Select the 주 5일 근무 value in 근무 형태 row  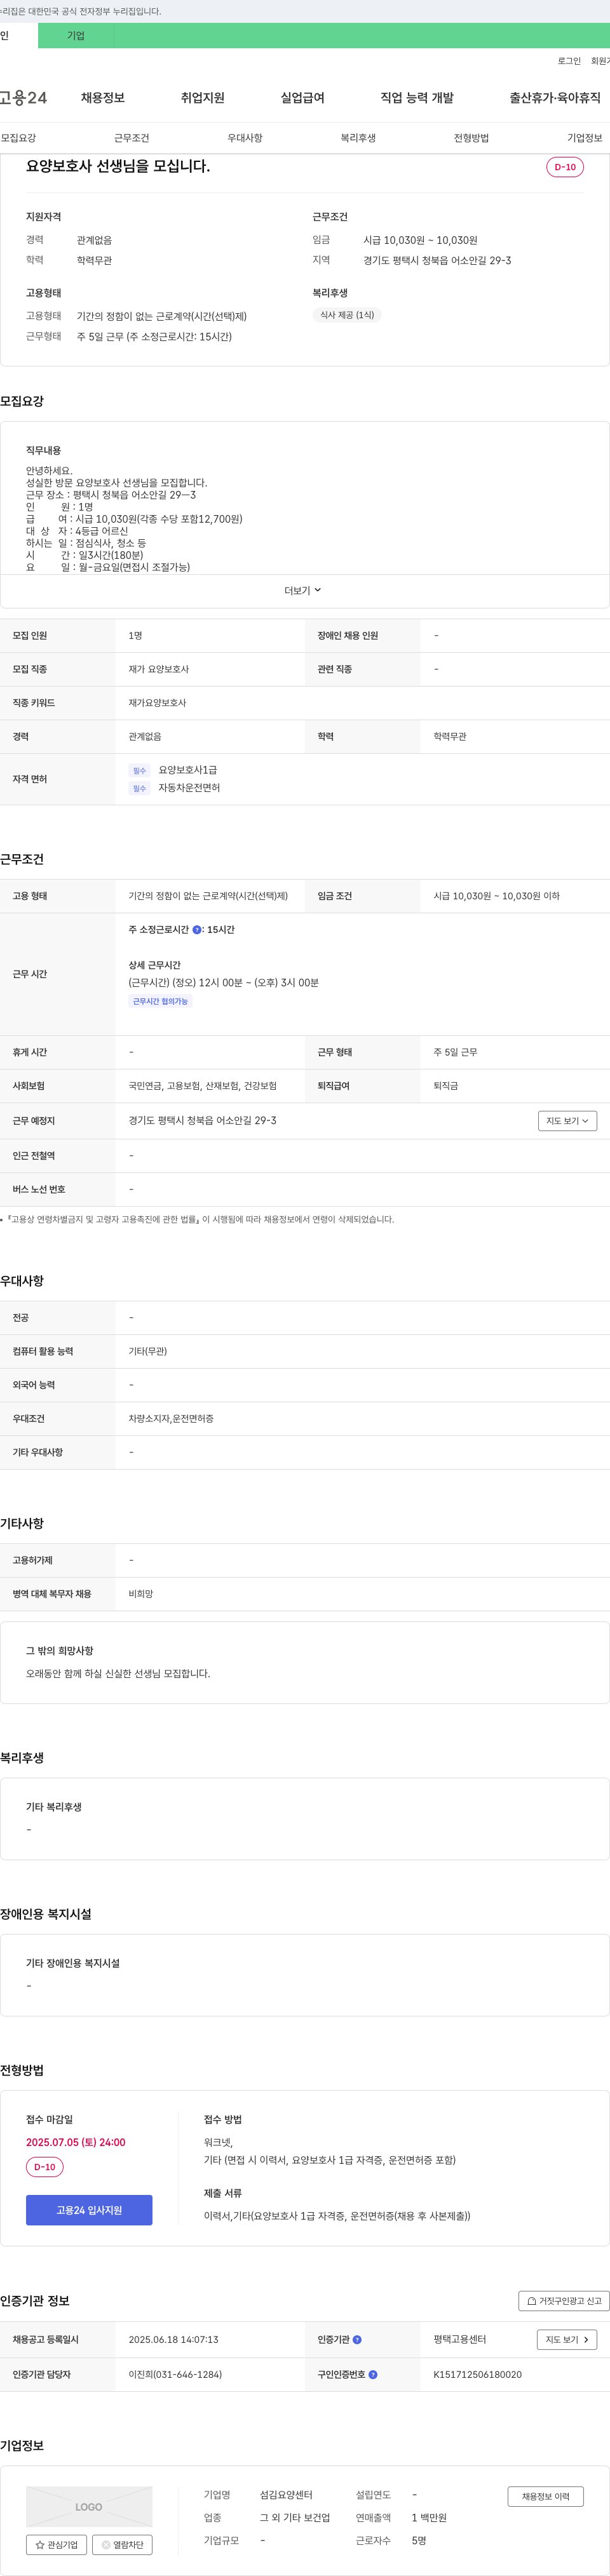(455, 1052)
